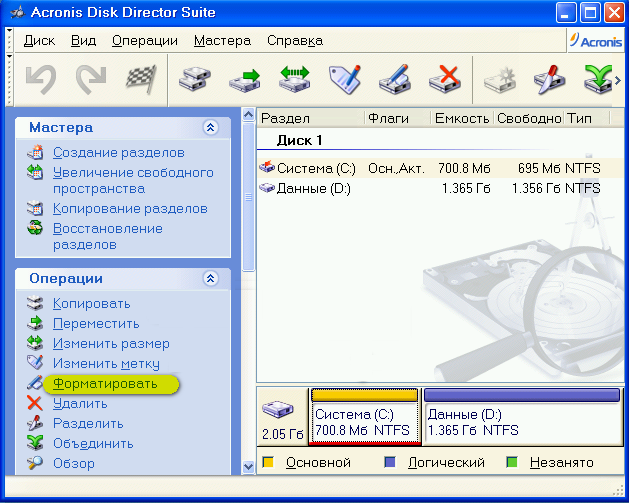Image resolution: width=630 pixels, height=503 pixels.
Task: Sort by Тип column header
Action: (x=587, y=118)
